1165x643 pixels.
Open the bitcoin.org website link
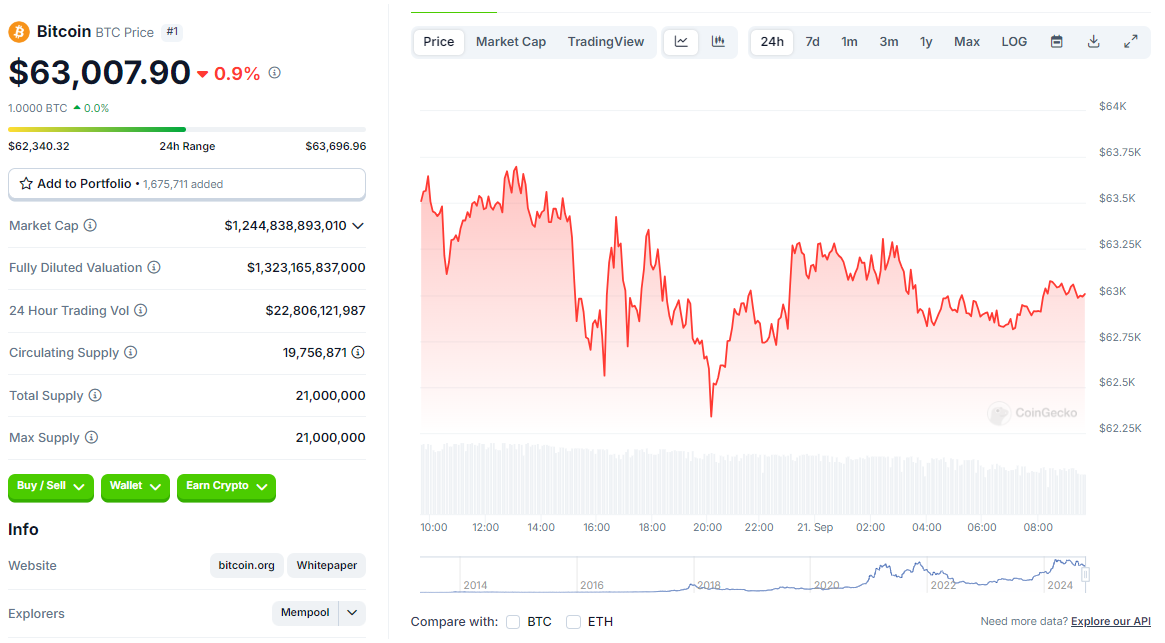coord(247,566)
